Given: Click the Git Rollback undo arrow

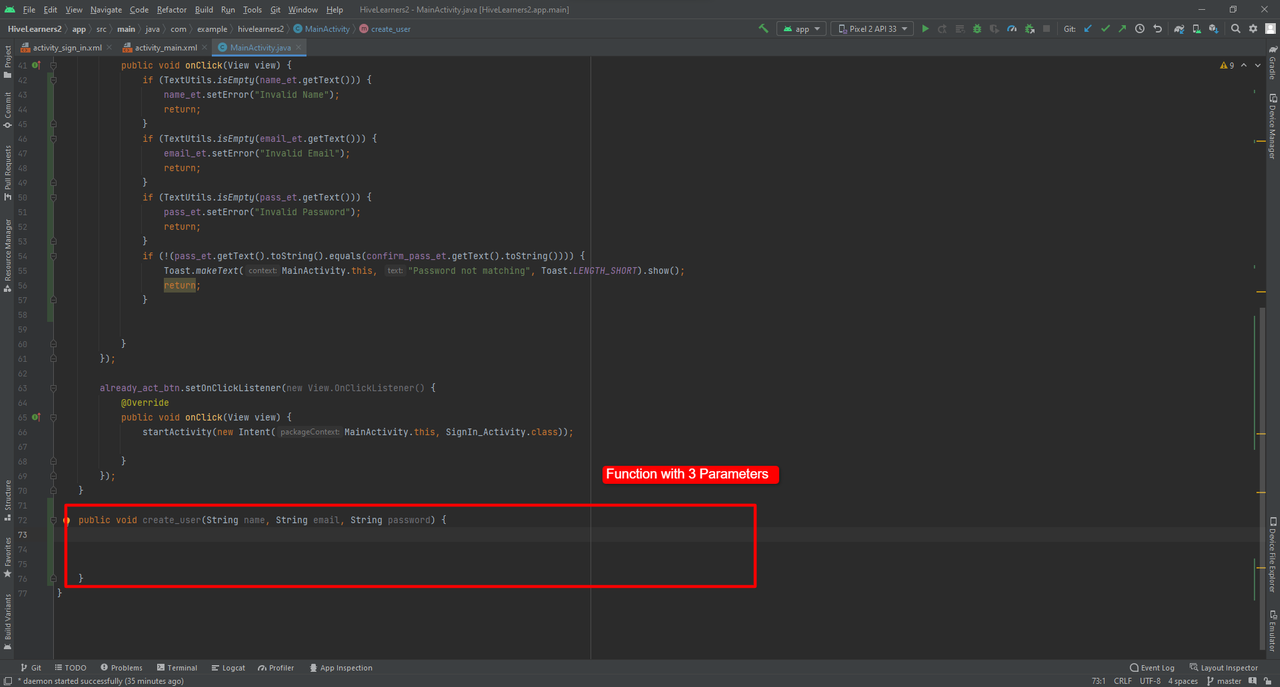Looking at the screenshot, I should [1158, 29].
